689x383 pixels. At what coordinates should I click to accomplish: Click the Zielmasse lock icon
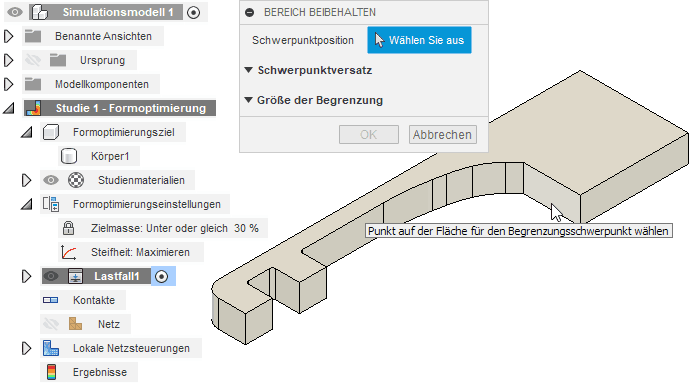pyautogui.click(x=68, y=228)
